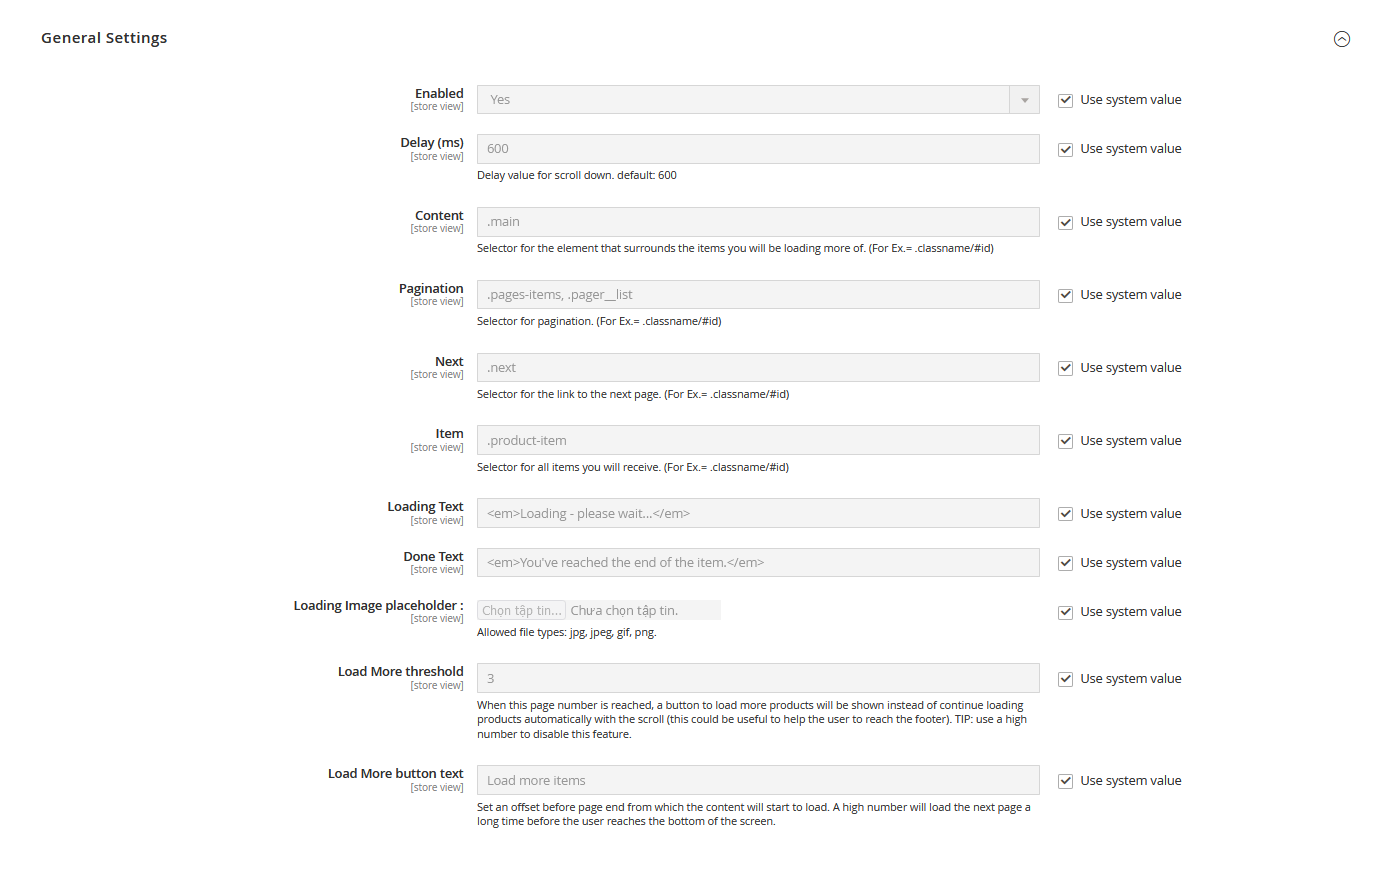The width and height of the screenshot is (1386, 883).
Task: Collapse the General Settings section icon
Action: (x=1342, y=39)
